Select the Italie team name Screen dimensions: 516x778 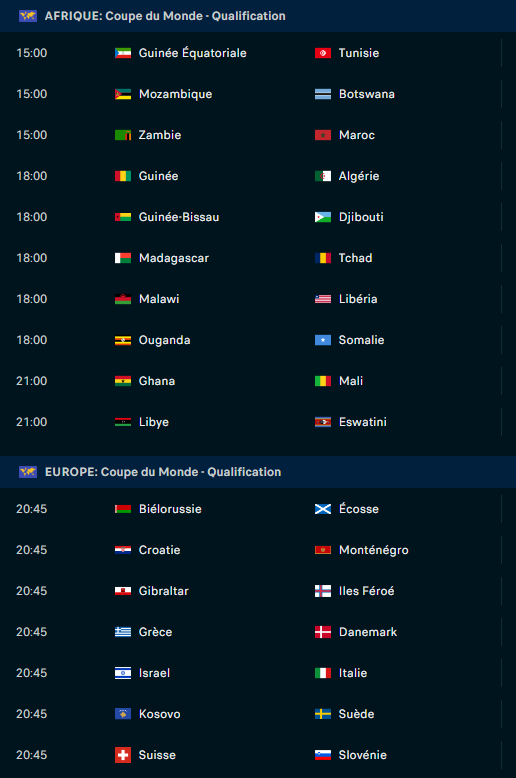tap(353, 673)
